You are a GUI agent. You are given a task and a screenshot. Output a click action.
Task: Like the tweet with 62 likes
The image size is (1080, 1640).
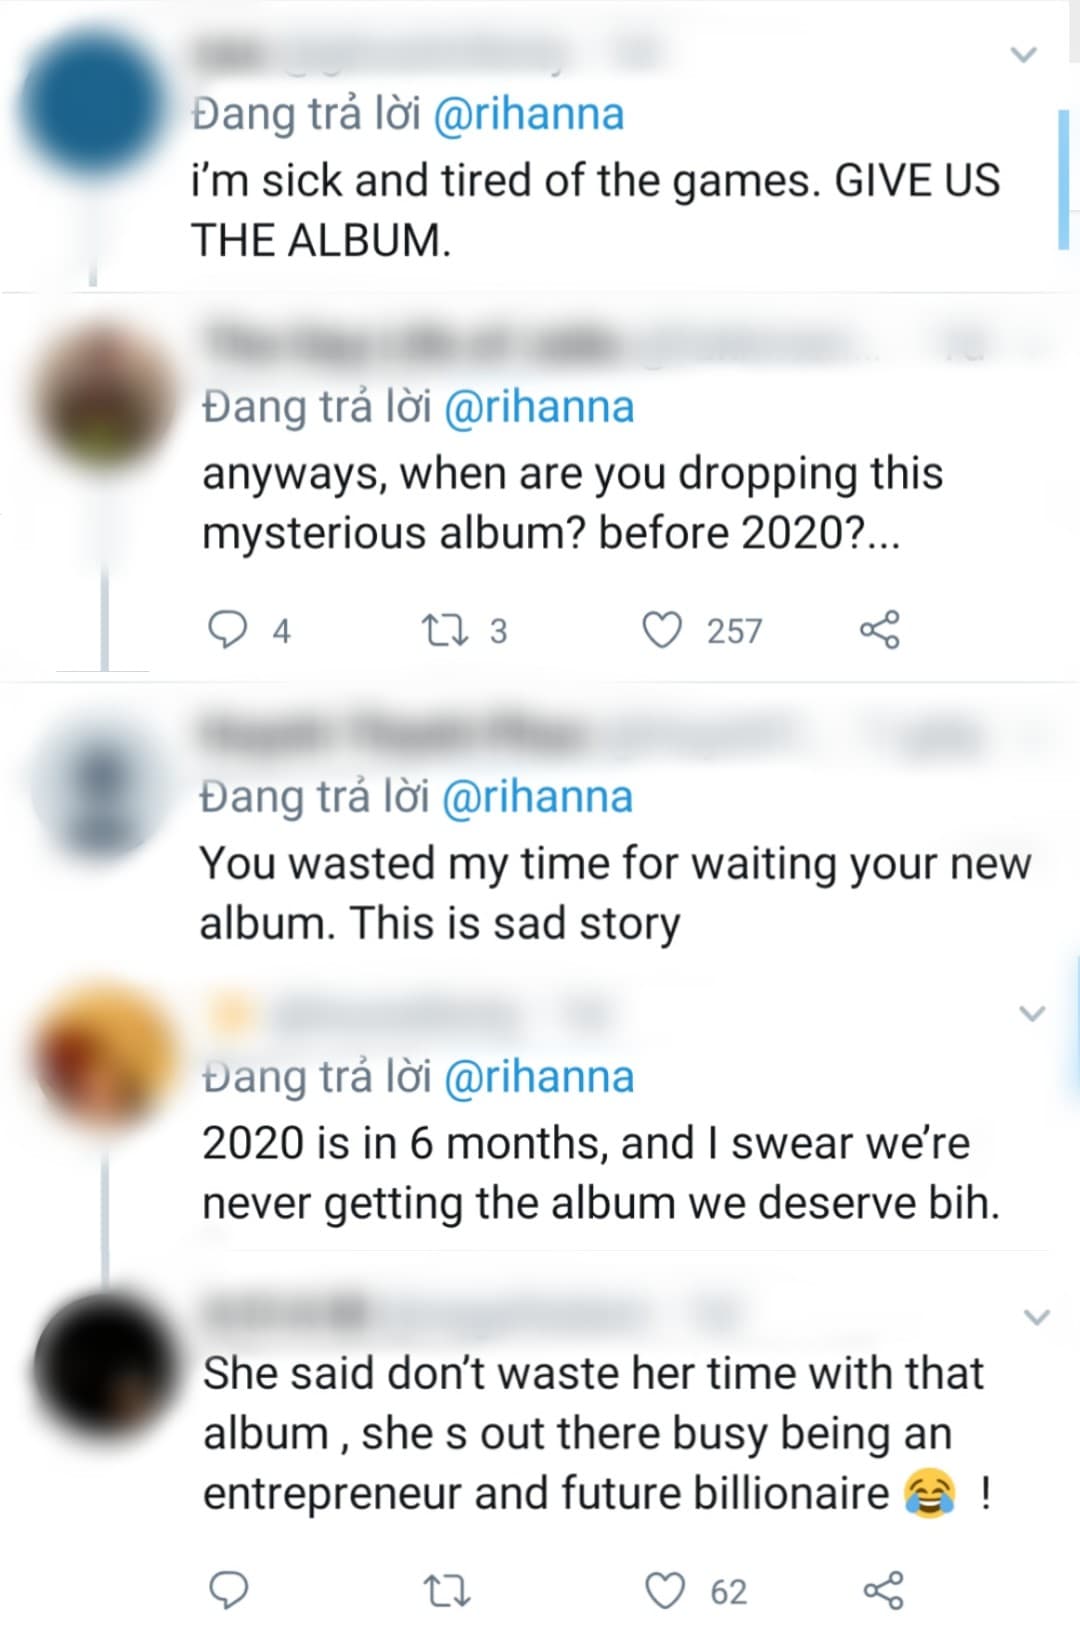[x=665, y=1590]
